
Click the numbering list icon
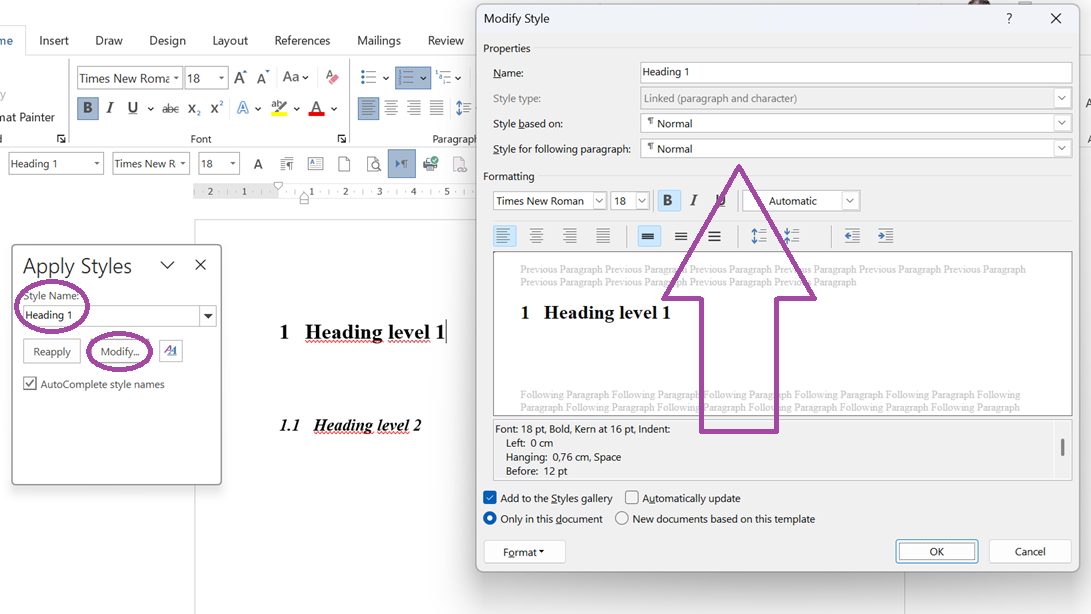406,77
